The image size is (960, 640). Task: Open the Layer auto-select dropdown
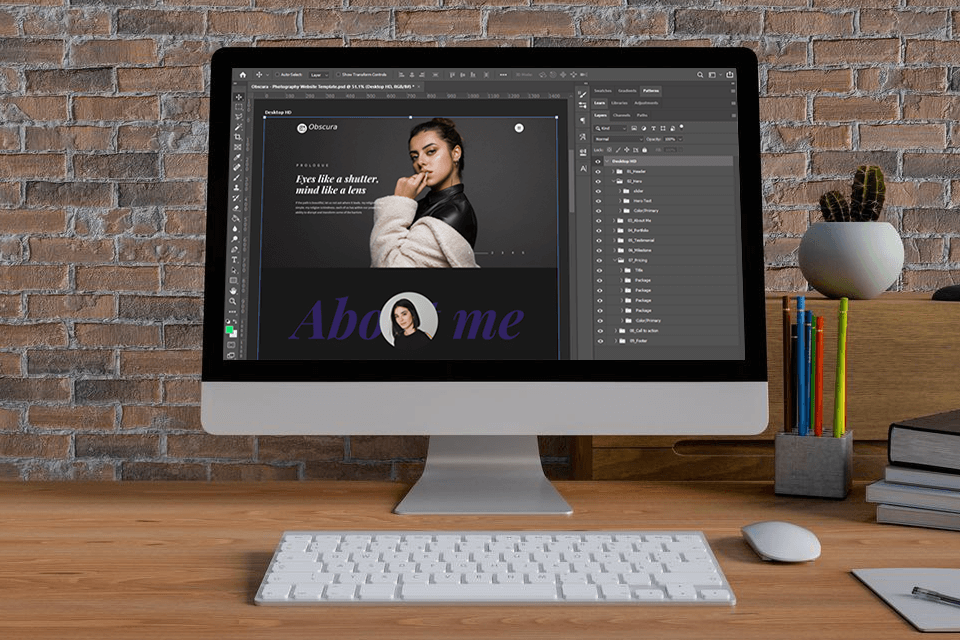(318, 75)
